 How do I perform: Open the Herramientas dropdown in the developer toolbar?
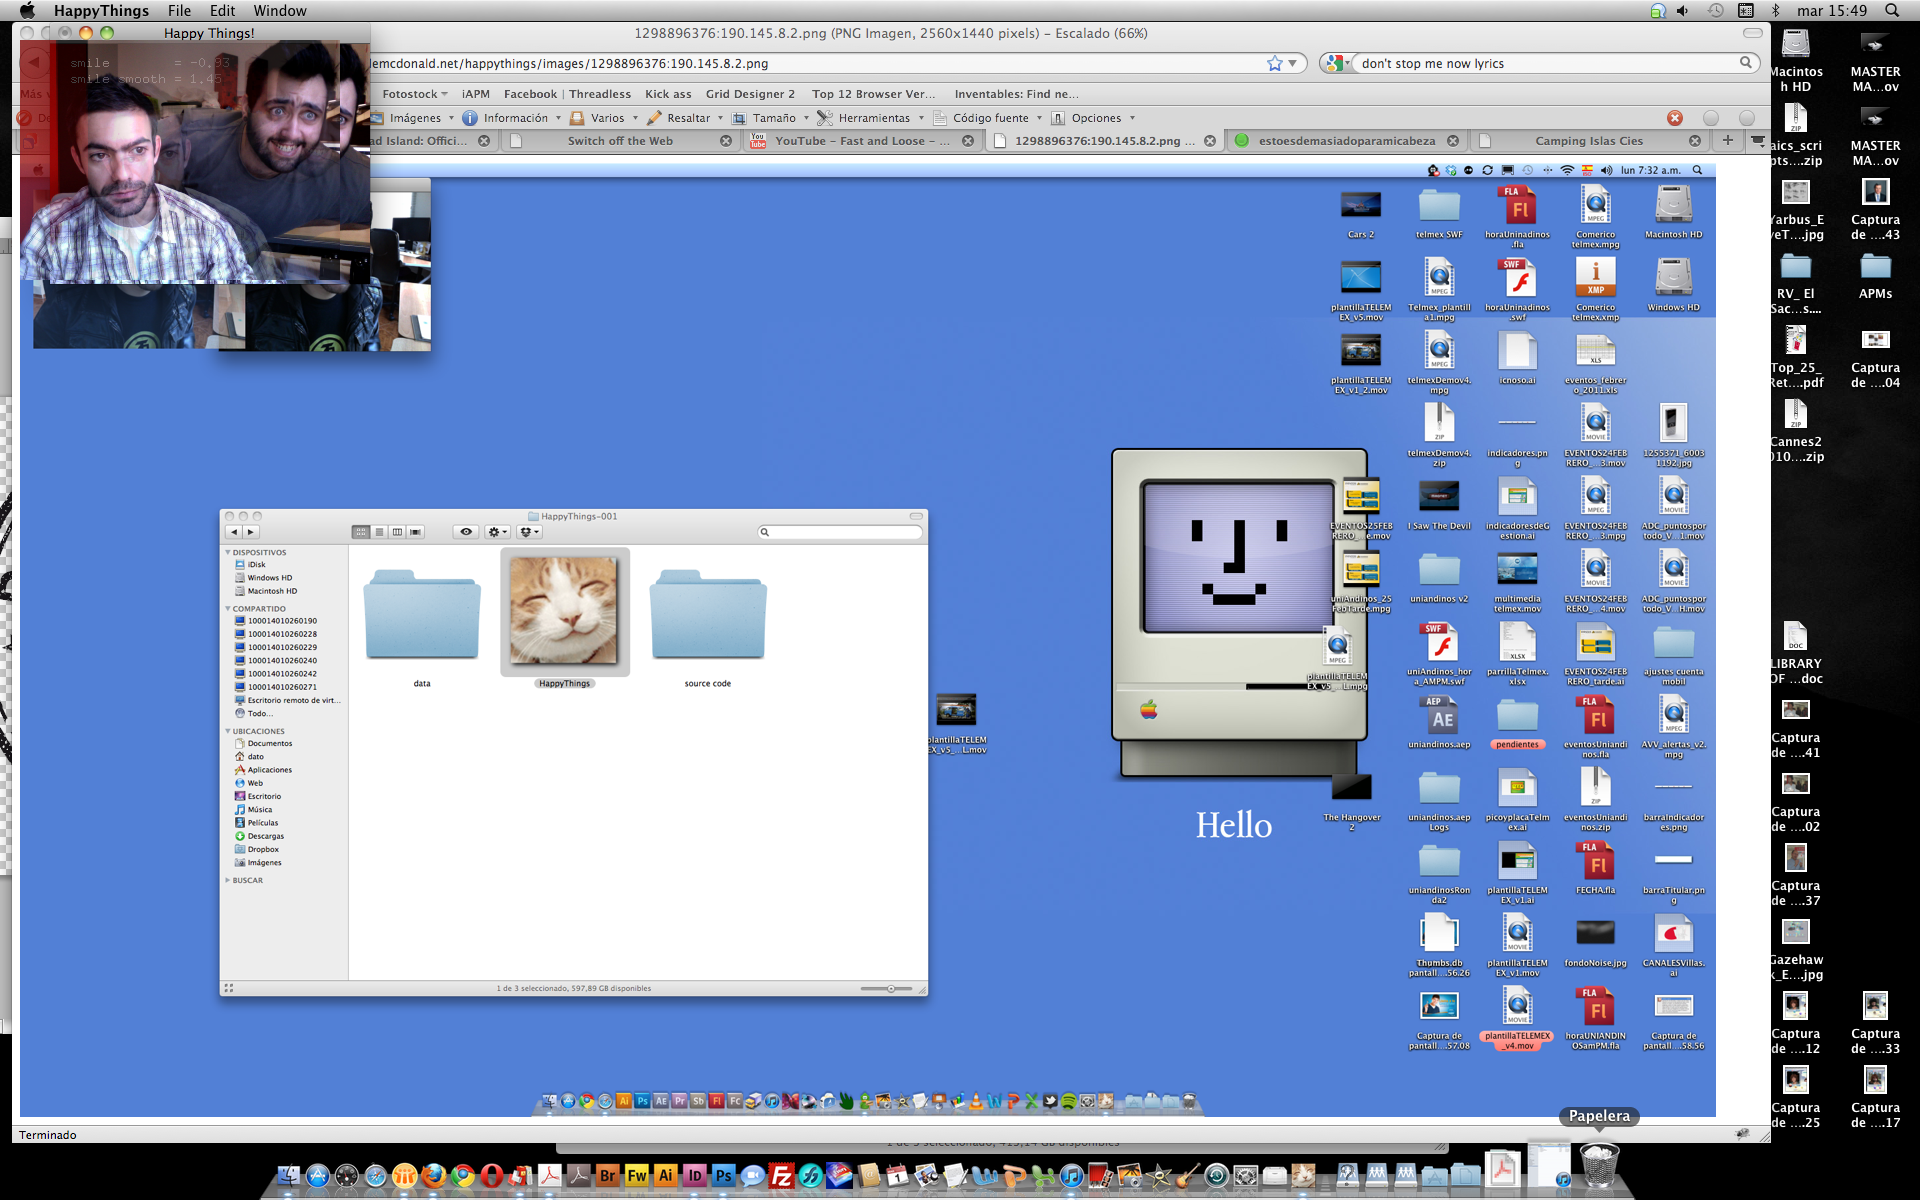873,118
